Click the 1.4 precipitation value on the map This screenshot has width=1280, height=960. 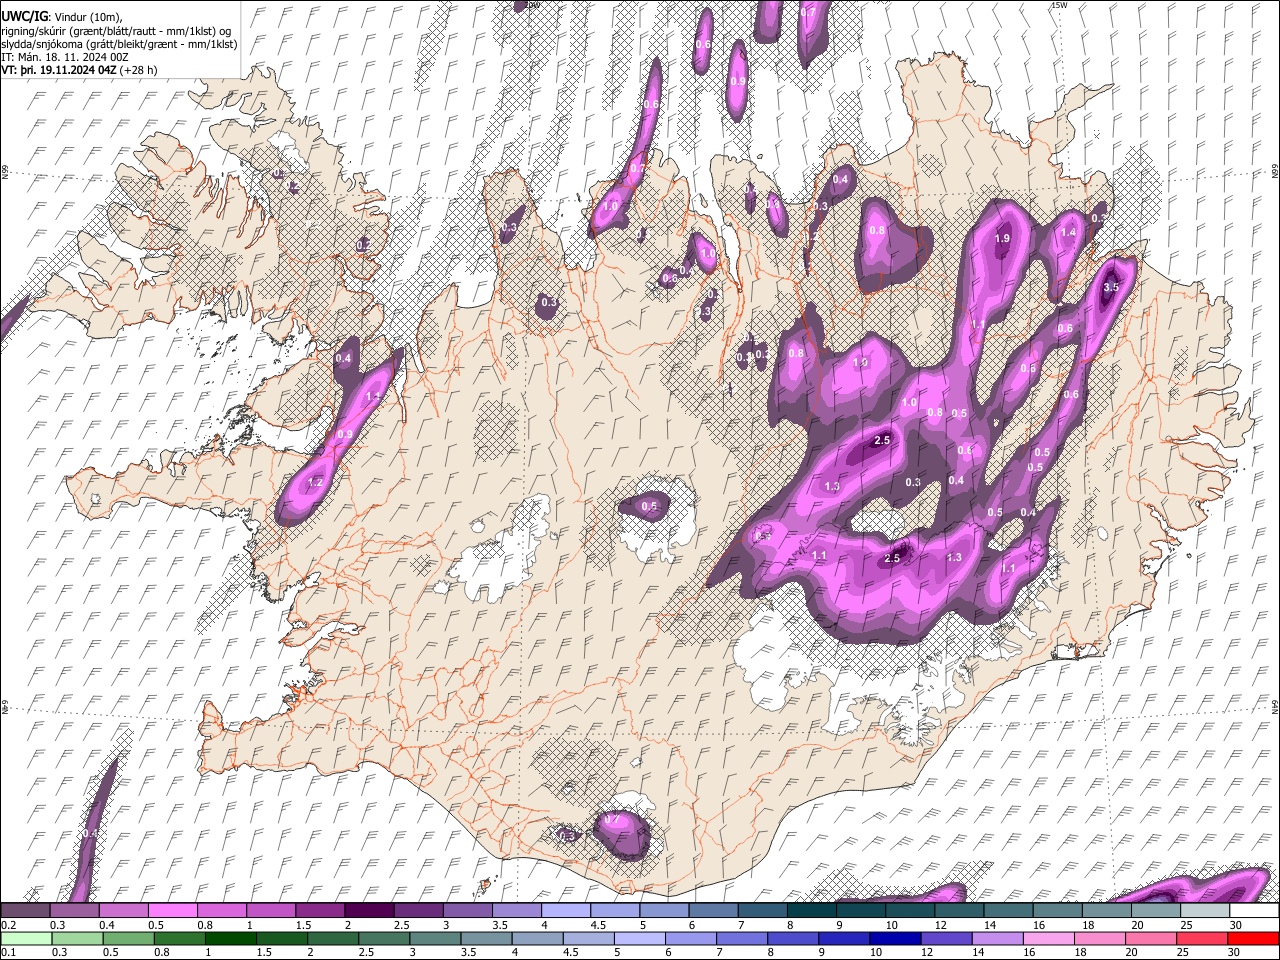tap(1068, 232)
